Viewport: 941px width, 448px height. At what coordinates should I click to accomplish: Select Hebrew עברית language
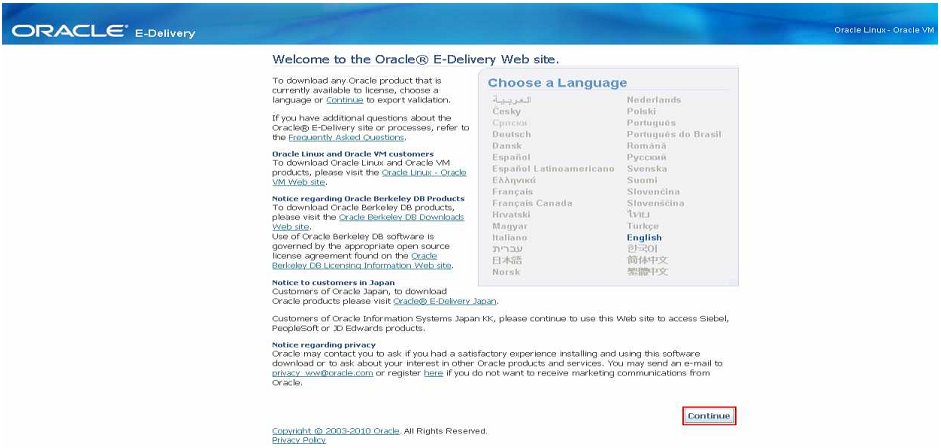[508, 249]
